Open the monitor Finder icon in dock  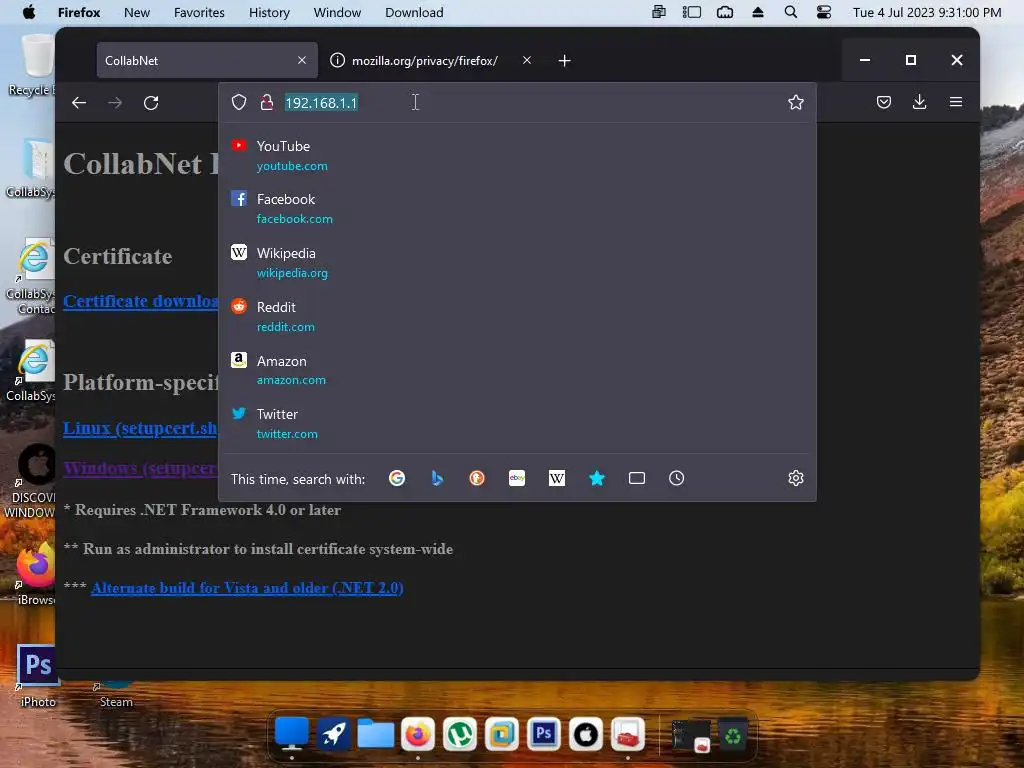coord(291,735)
